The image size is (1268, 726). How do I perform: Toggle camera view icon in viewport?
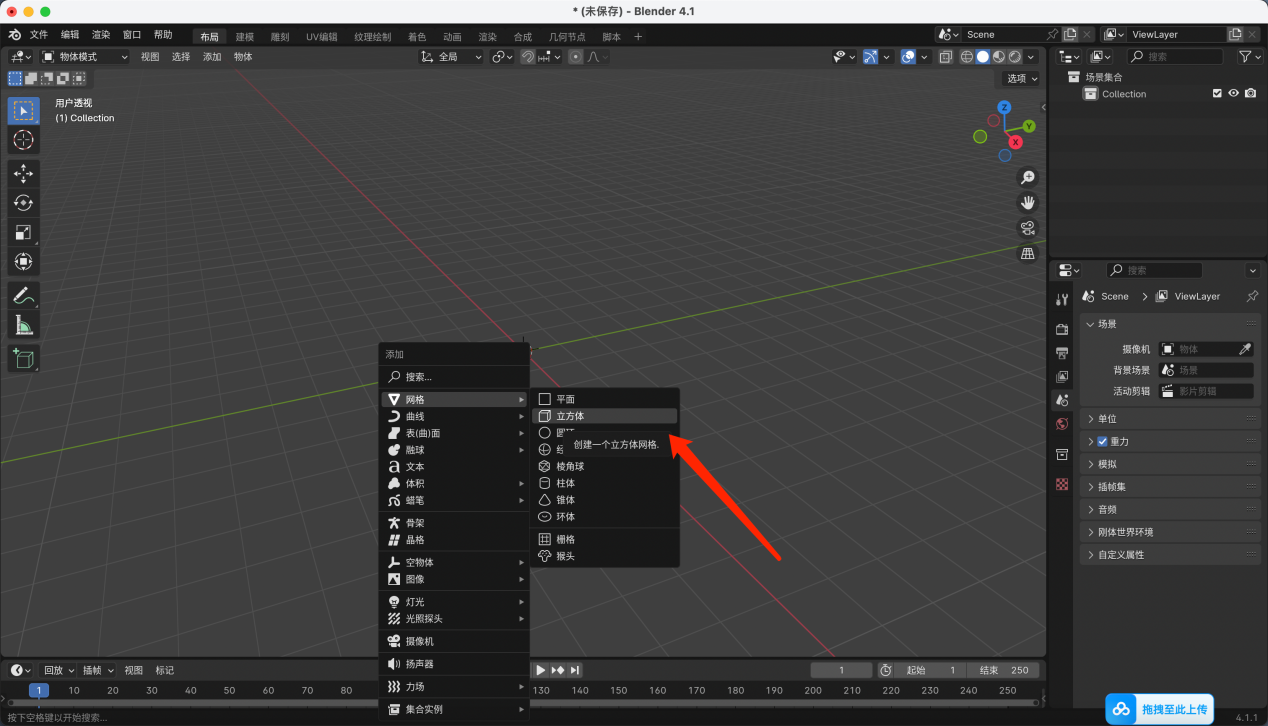click(1027, 228)
